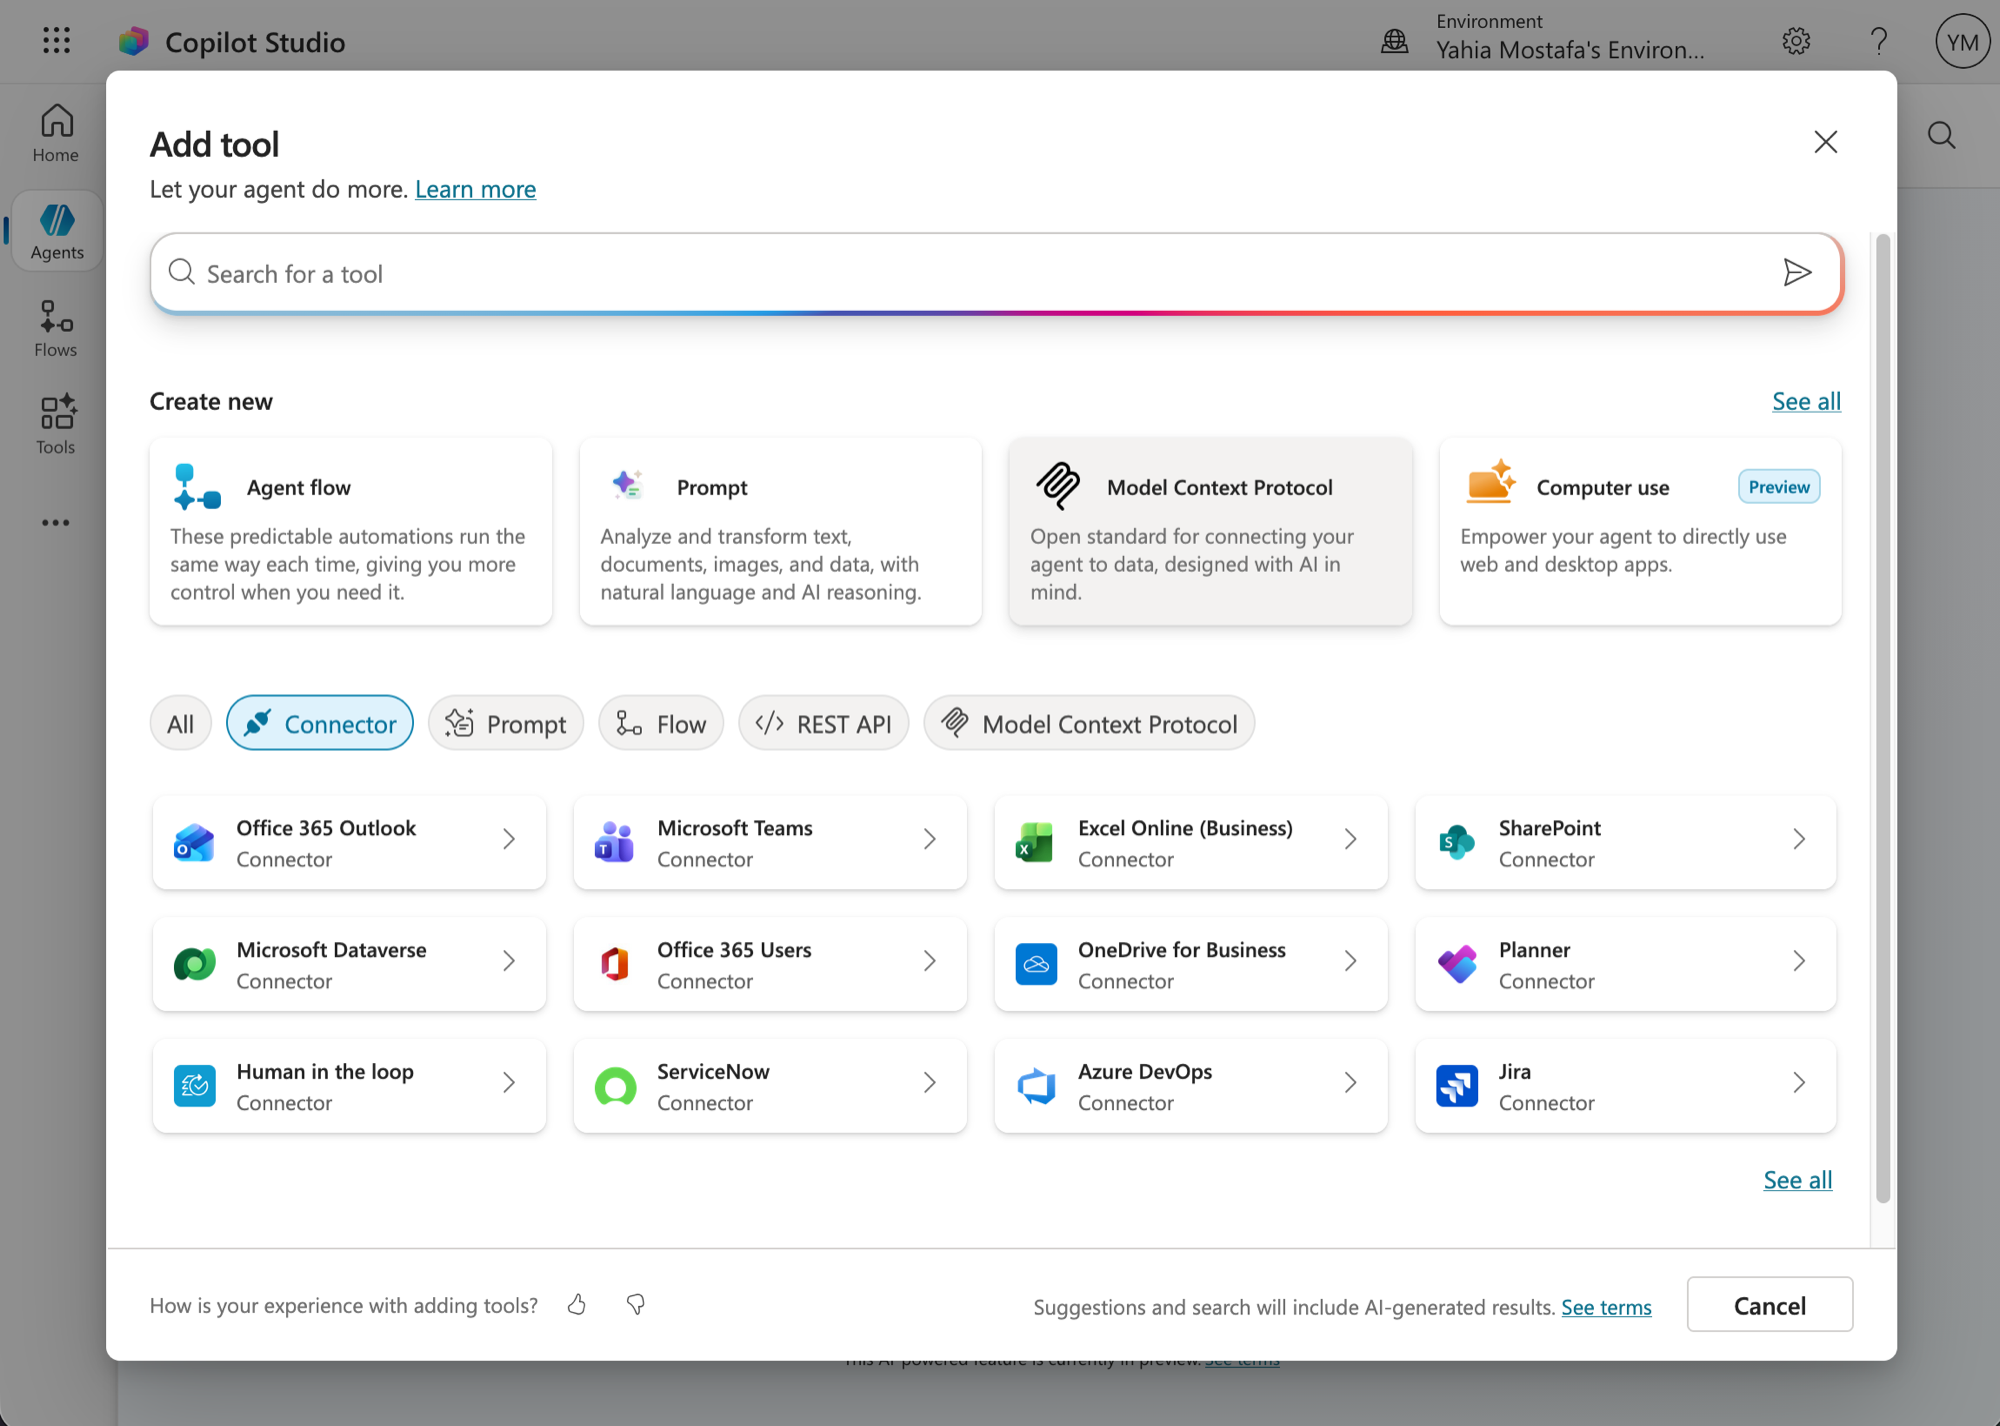
Task: Open the app launcher waffle icon
Action: coord(57,41)
